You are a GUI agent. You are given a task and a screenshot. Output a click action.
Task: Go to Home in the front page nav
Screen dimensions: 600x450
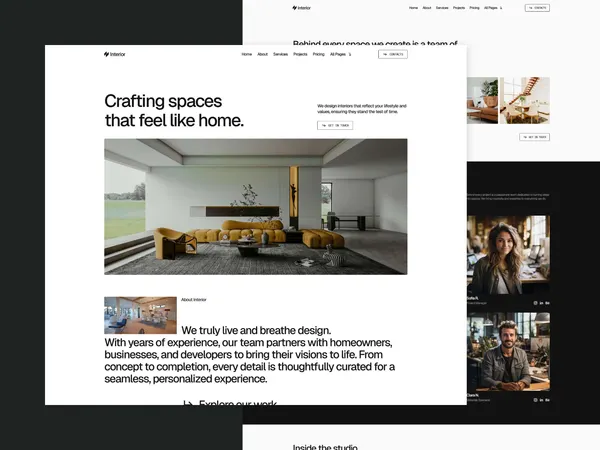pyautogui.click(x=247, y=54)
